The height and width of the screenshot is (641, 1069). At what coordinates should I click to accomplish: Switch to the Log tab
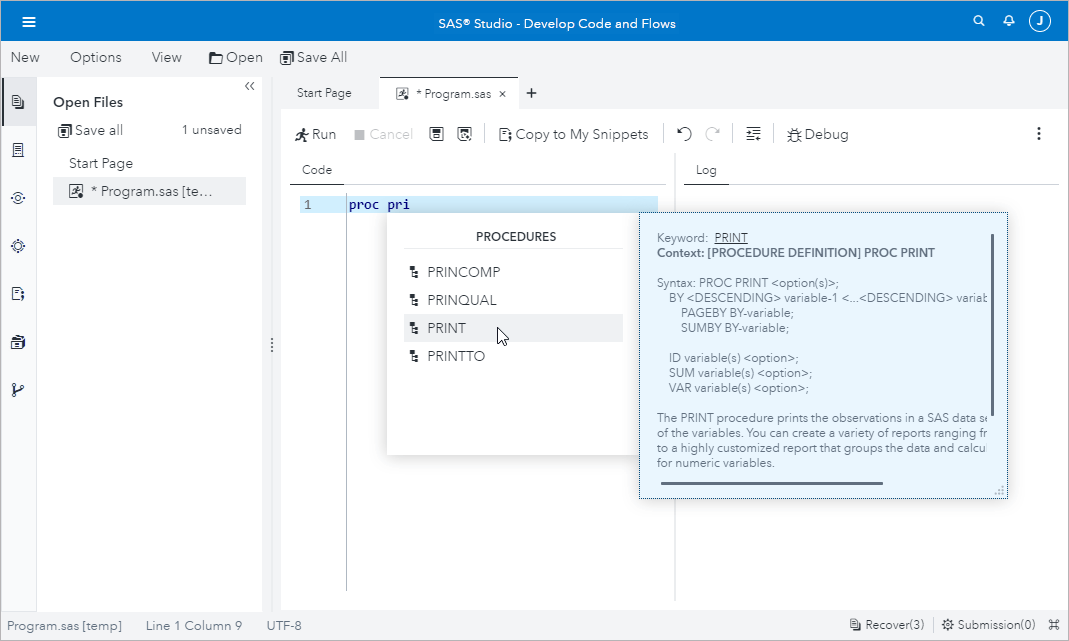pyautogui.click(x=706, y=170)
